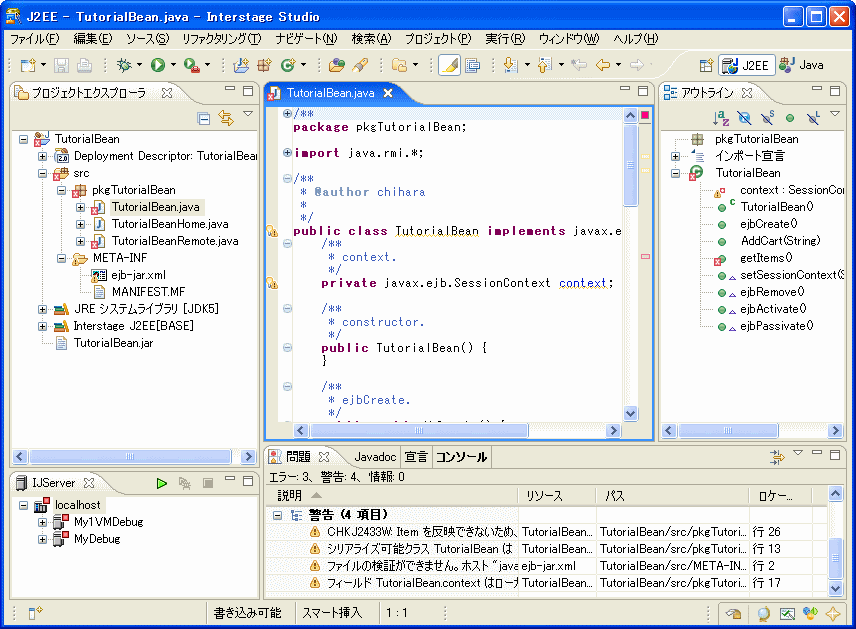Toggle Link with Editor in Project Explorer
856x629 pixels.
226,118
